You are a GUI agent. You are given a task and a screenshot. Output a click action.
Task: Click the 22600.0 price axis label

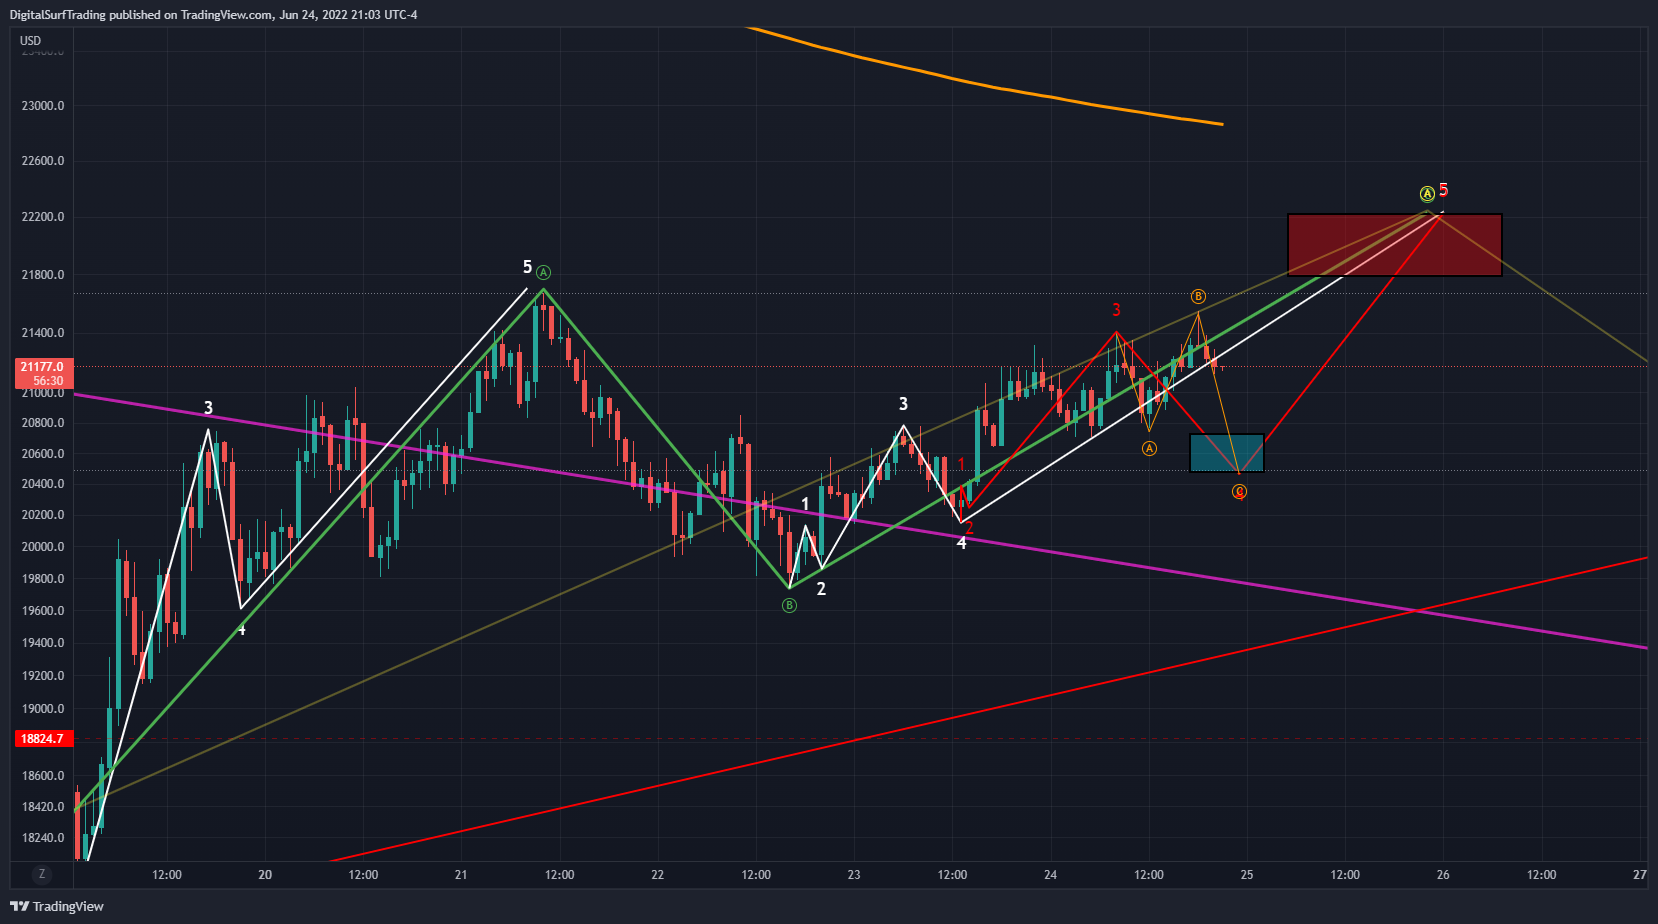[44, 161]
